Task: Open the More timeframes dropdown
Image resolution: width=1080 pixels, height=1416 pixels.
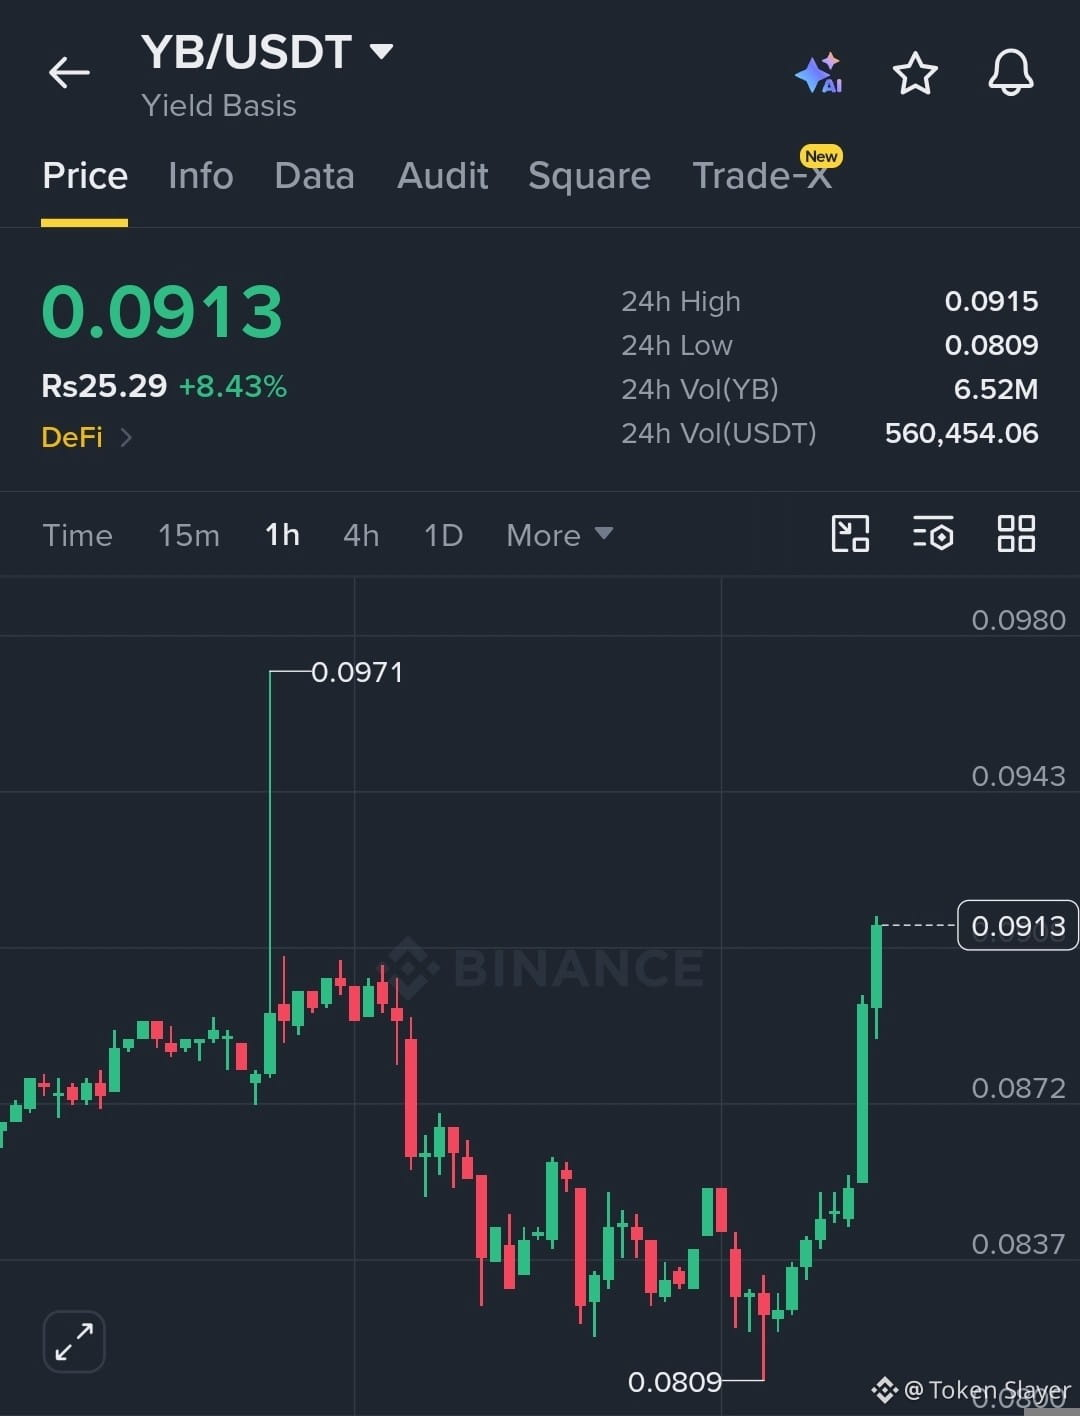Action: click(x=559, y=535)
